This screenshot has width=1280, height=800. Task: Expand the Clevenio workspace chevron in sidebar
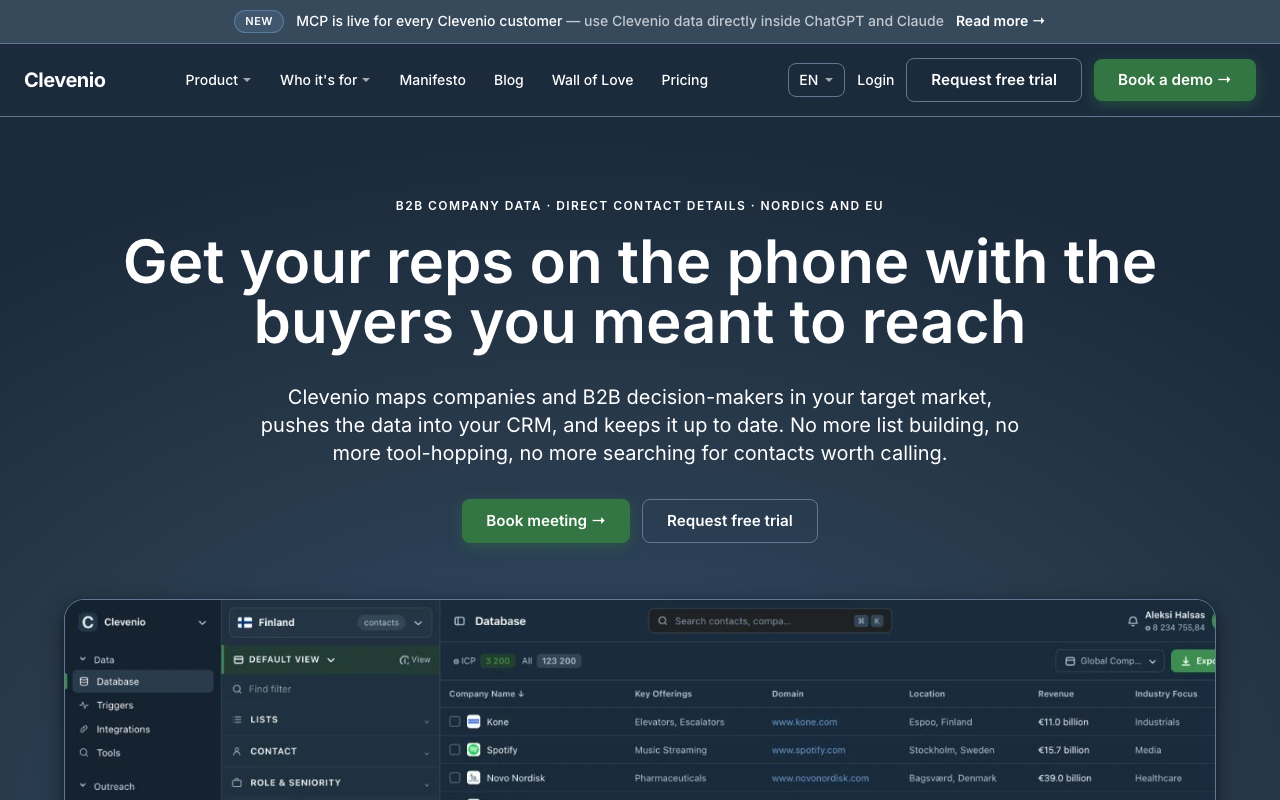(202, 622)
